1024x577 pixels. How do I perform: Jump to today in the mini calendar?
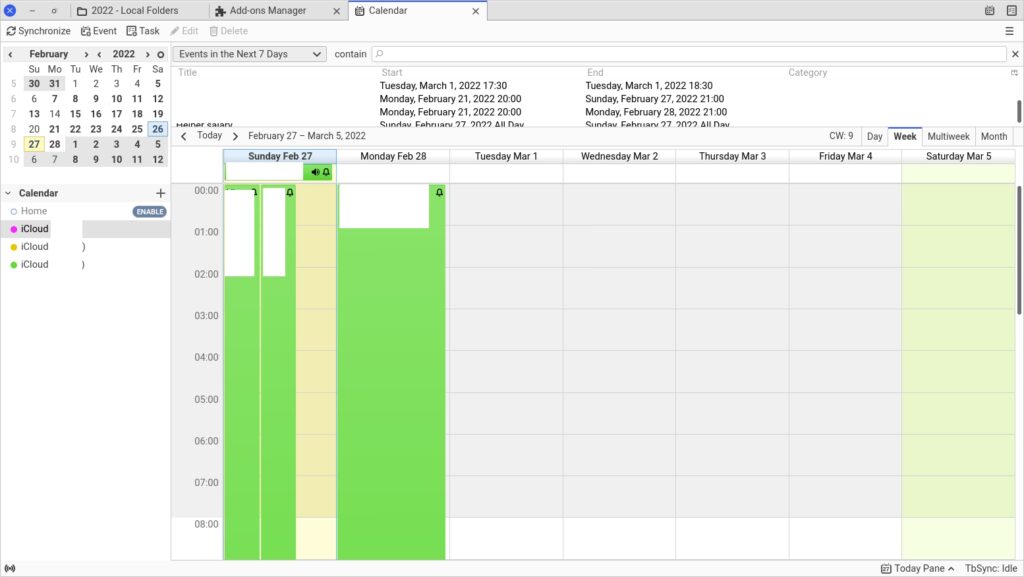coord(161,54)
